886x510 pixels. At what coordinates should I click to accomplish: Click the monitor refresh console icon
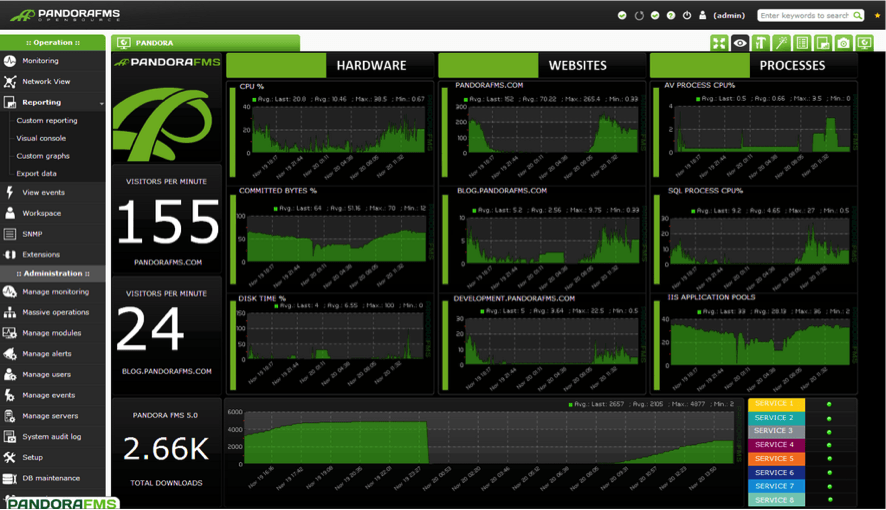(865, 43)
